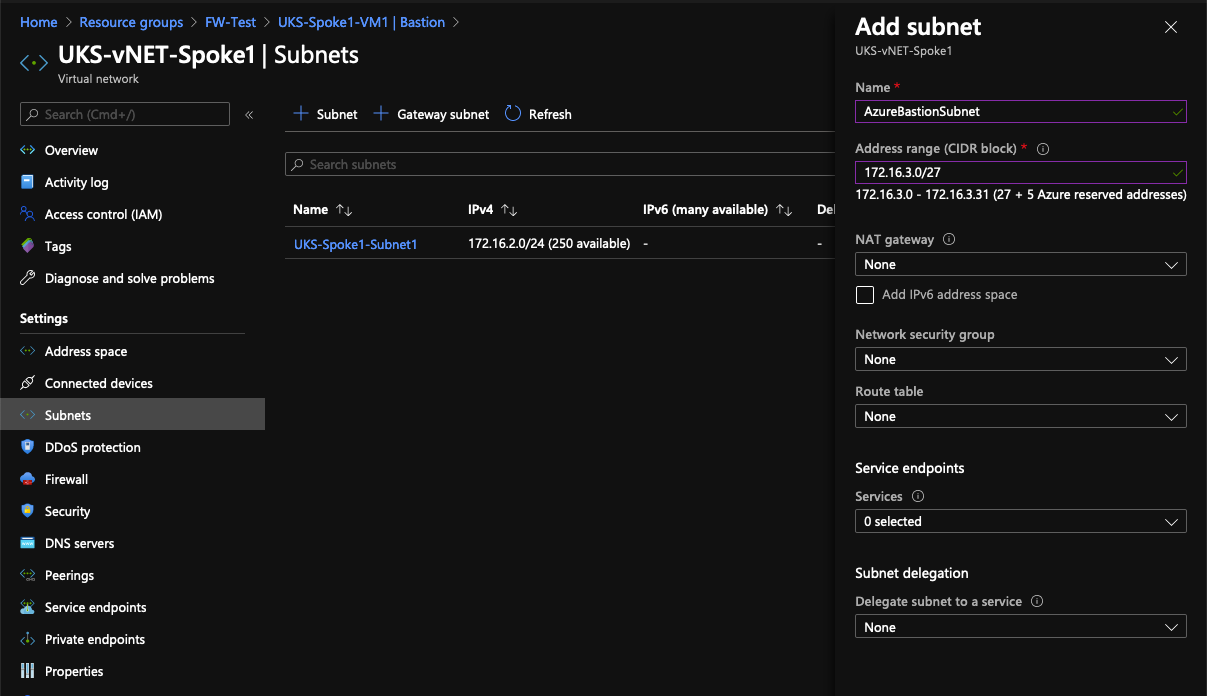This screenshot has width=1207, height=696.
Task: Open the NAT gateway dropdown
Action: coord(1021,265)
